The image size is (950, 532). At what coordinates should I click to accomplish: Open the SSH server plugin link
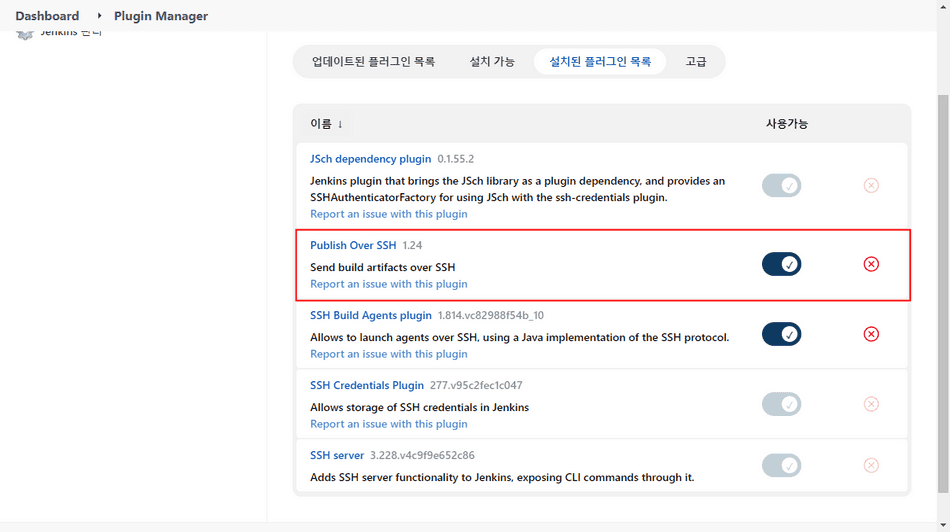[x=337, y=455]
